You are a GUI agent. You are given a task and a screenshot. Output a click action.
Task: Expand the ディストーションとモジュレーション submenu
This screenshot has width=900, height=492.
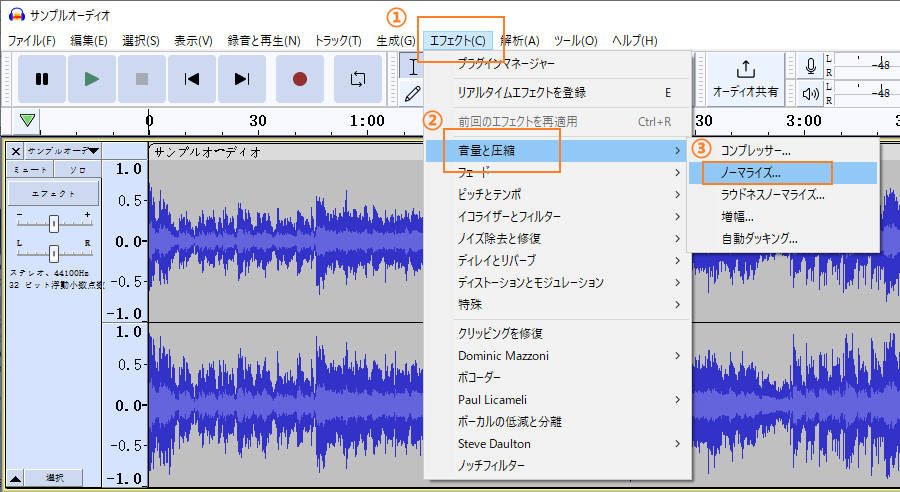coord(557,282)
